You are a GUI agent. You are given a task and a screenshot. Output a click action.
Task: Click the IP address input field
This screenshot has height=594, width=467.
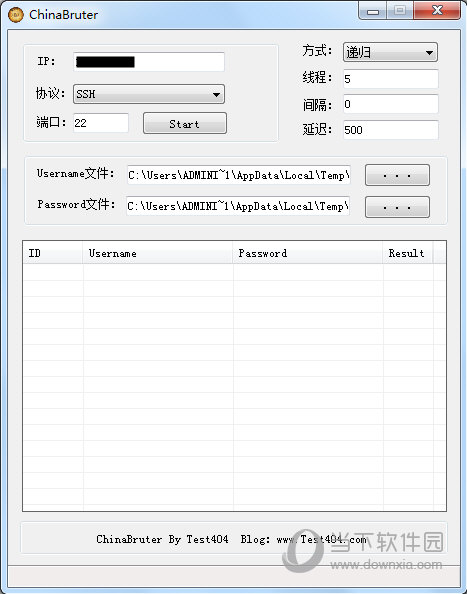149,62
